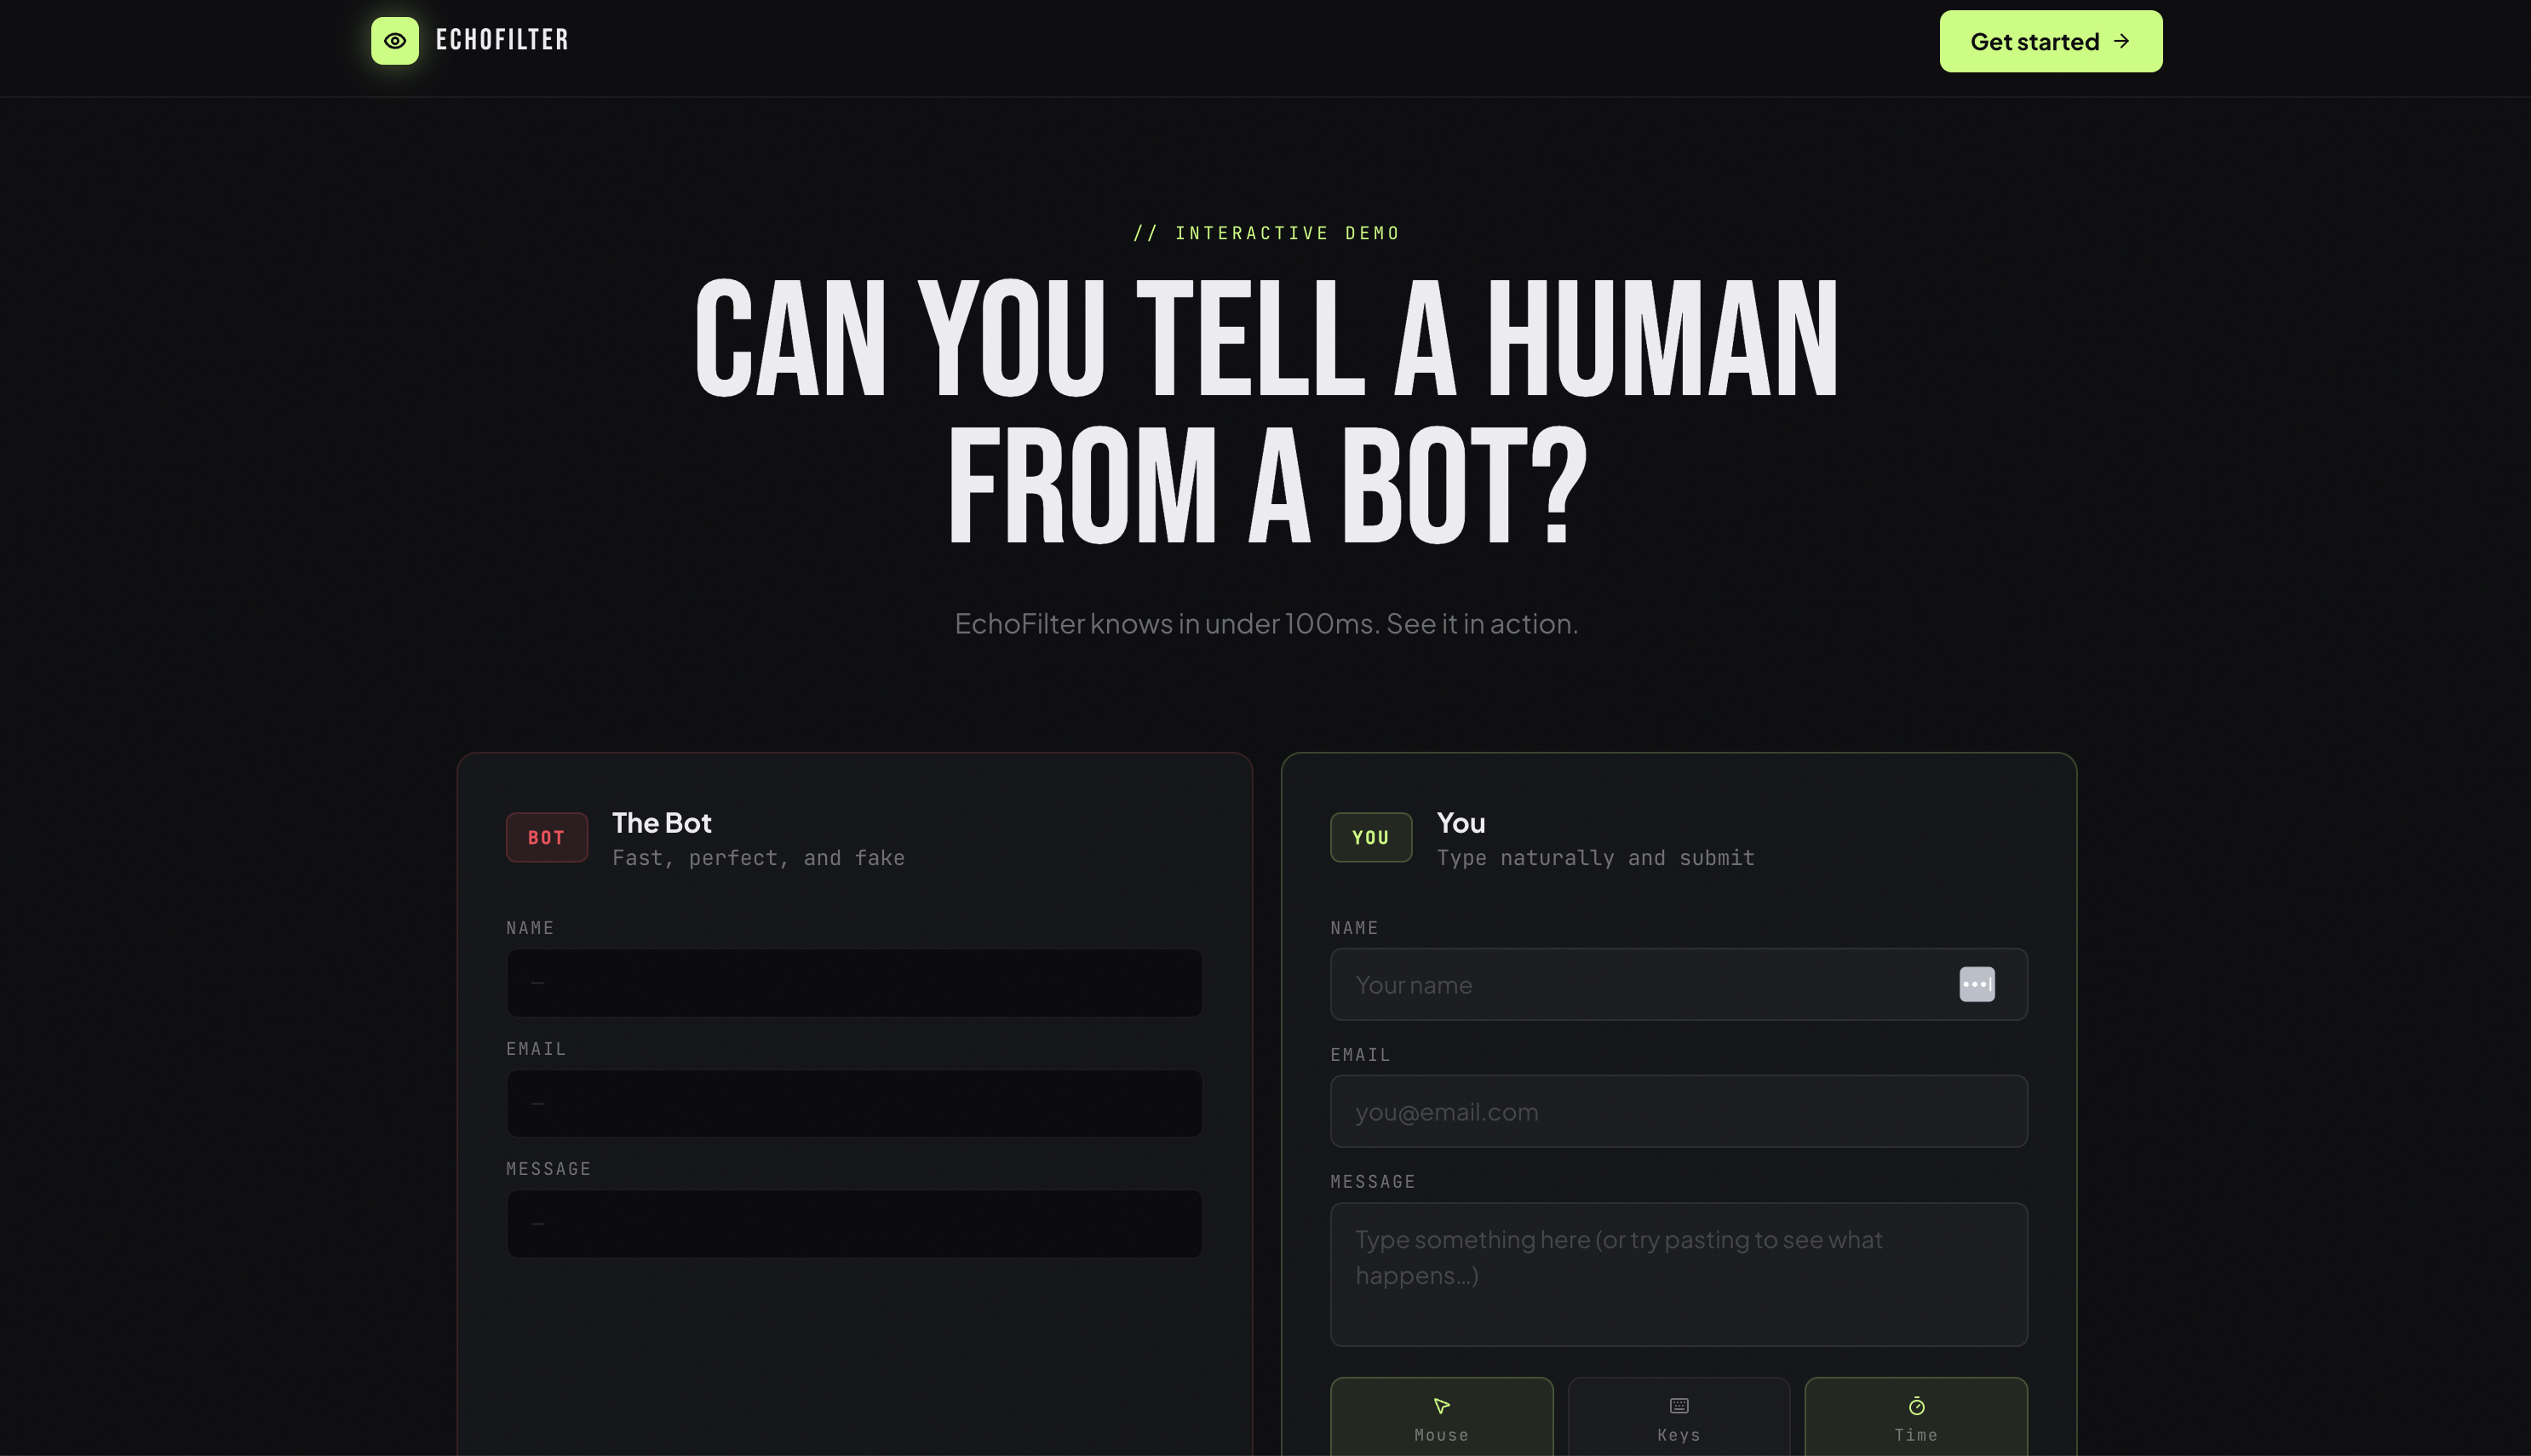Click the green YOU badge
This screenshot has width=2531, height=1456.
pyautogui.click(x=1370, y=837)
